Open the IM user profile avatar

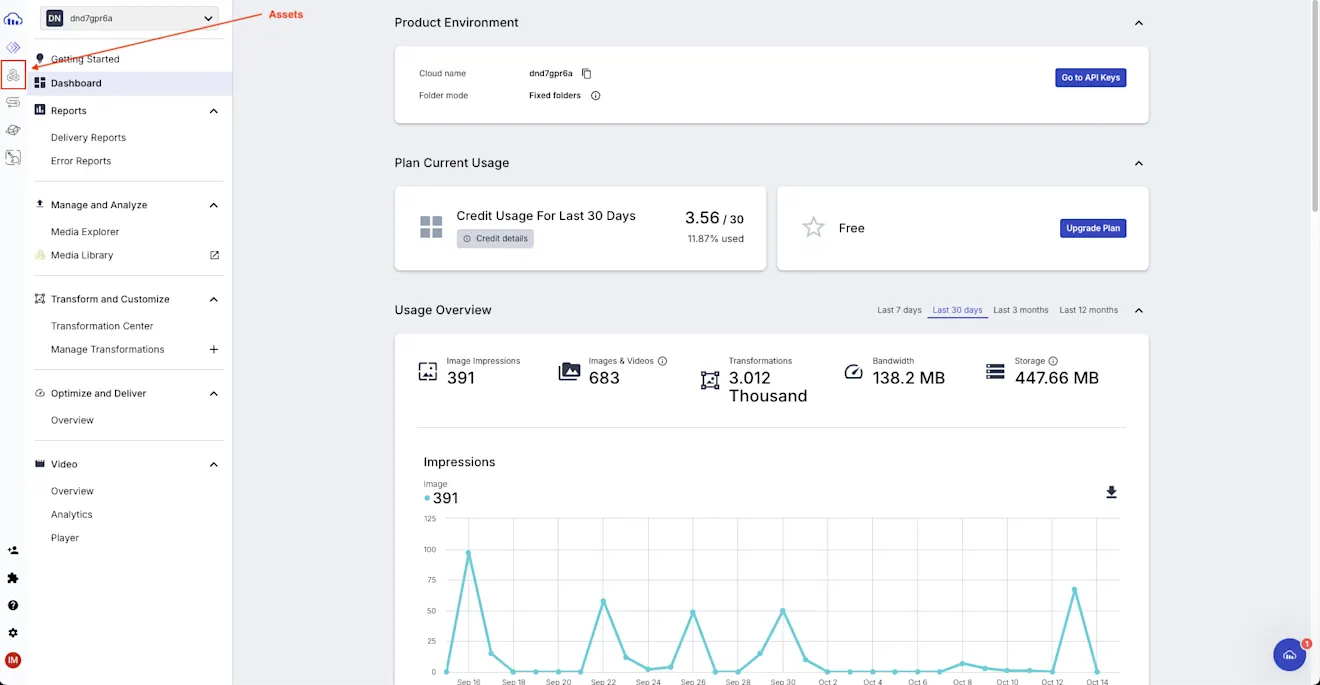pos(13,660)
